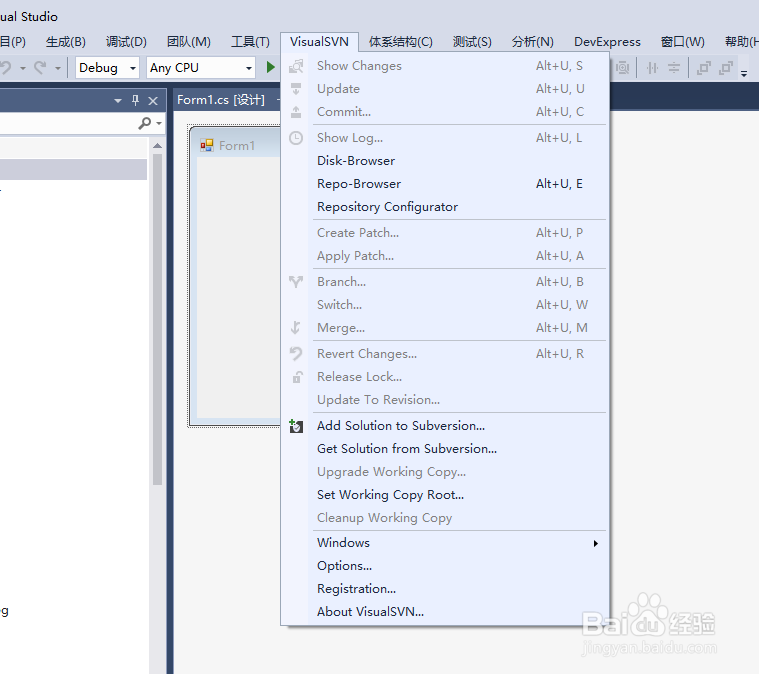Open the Undo history dropdown arrow
The height and width of the screenshot is (674, 759).
(x=22, y=68)
